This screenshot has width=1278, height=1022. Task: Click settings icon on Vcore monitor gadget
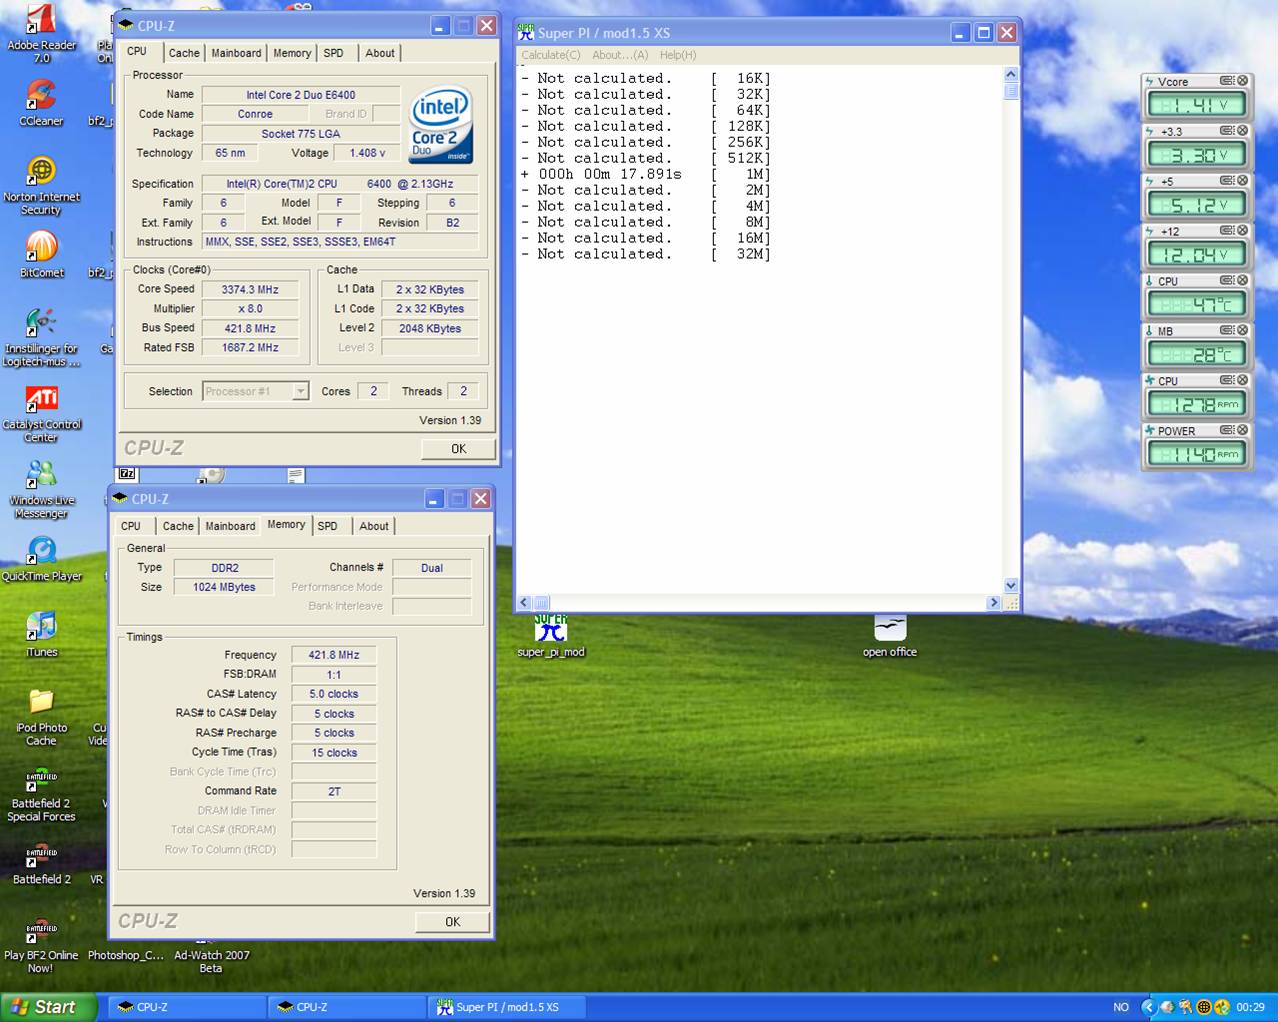[x=1226, y=81]
